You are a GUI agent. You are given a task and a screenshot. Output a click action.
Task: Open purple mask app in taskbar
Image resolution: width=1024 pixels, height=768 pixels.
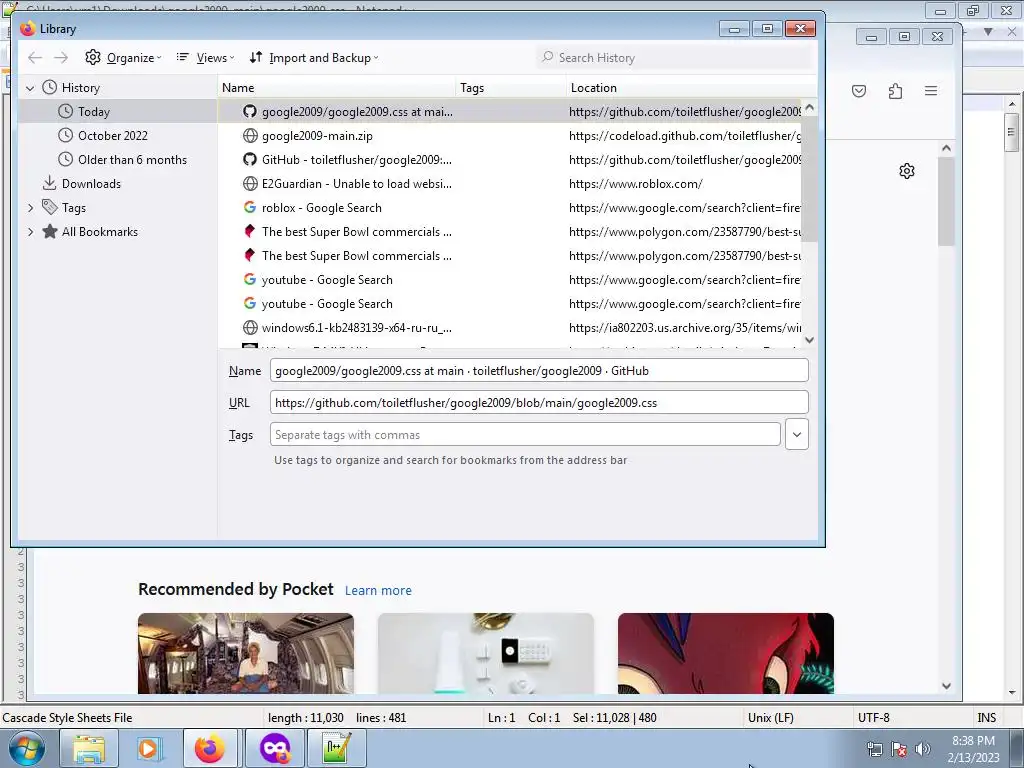[x=274, y=748]
